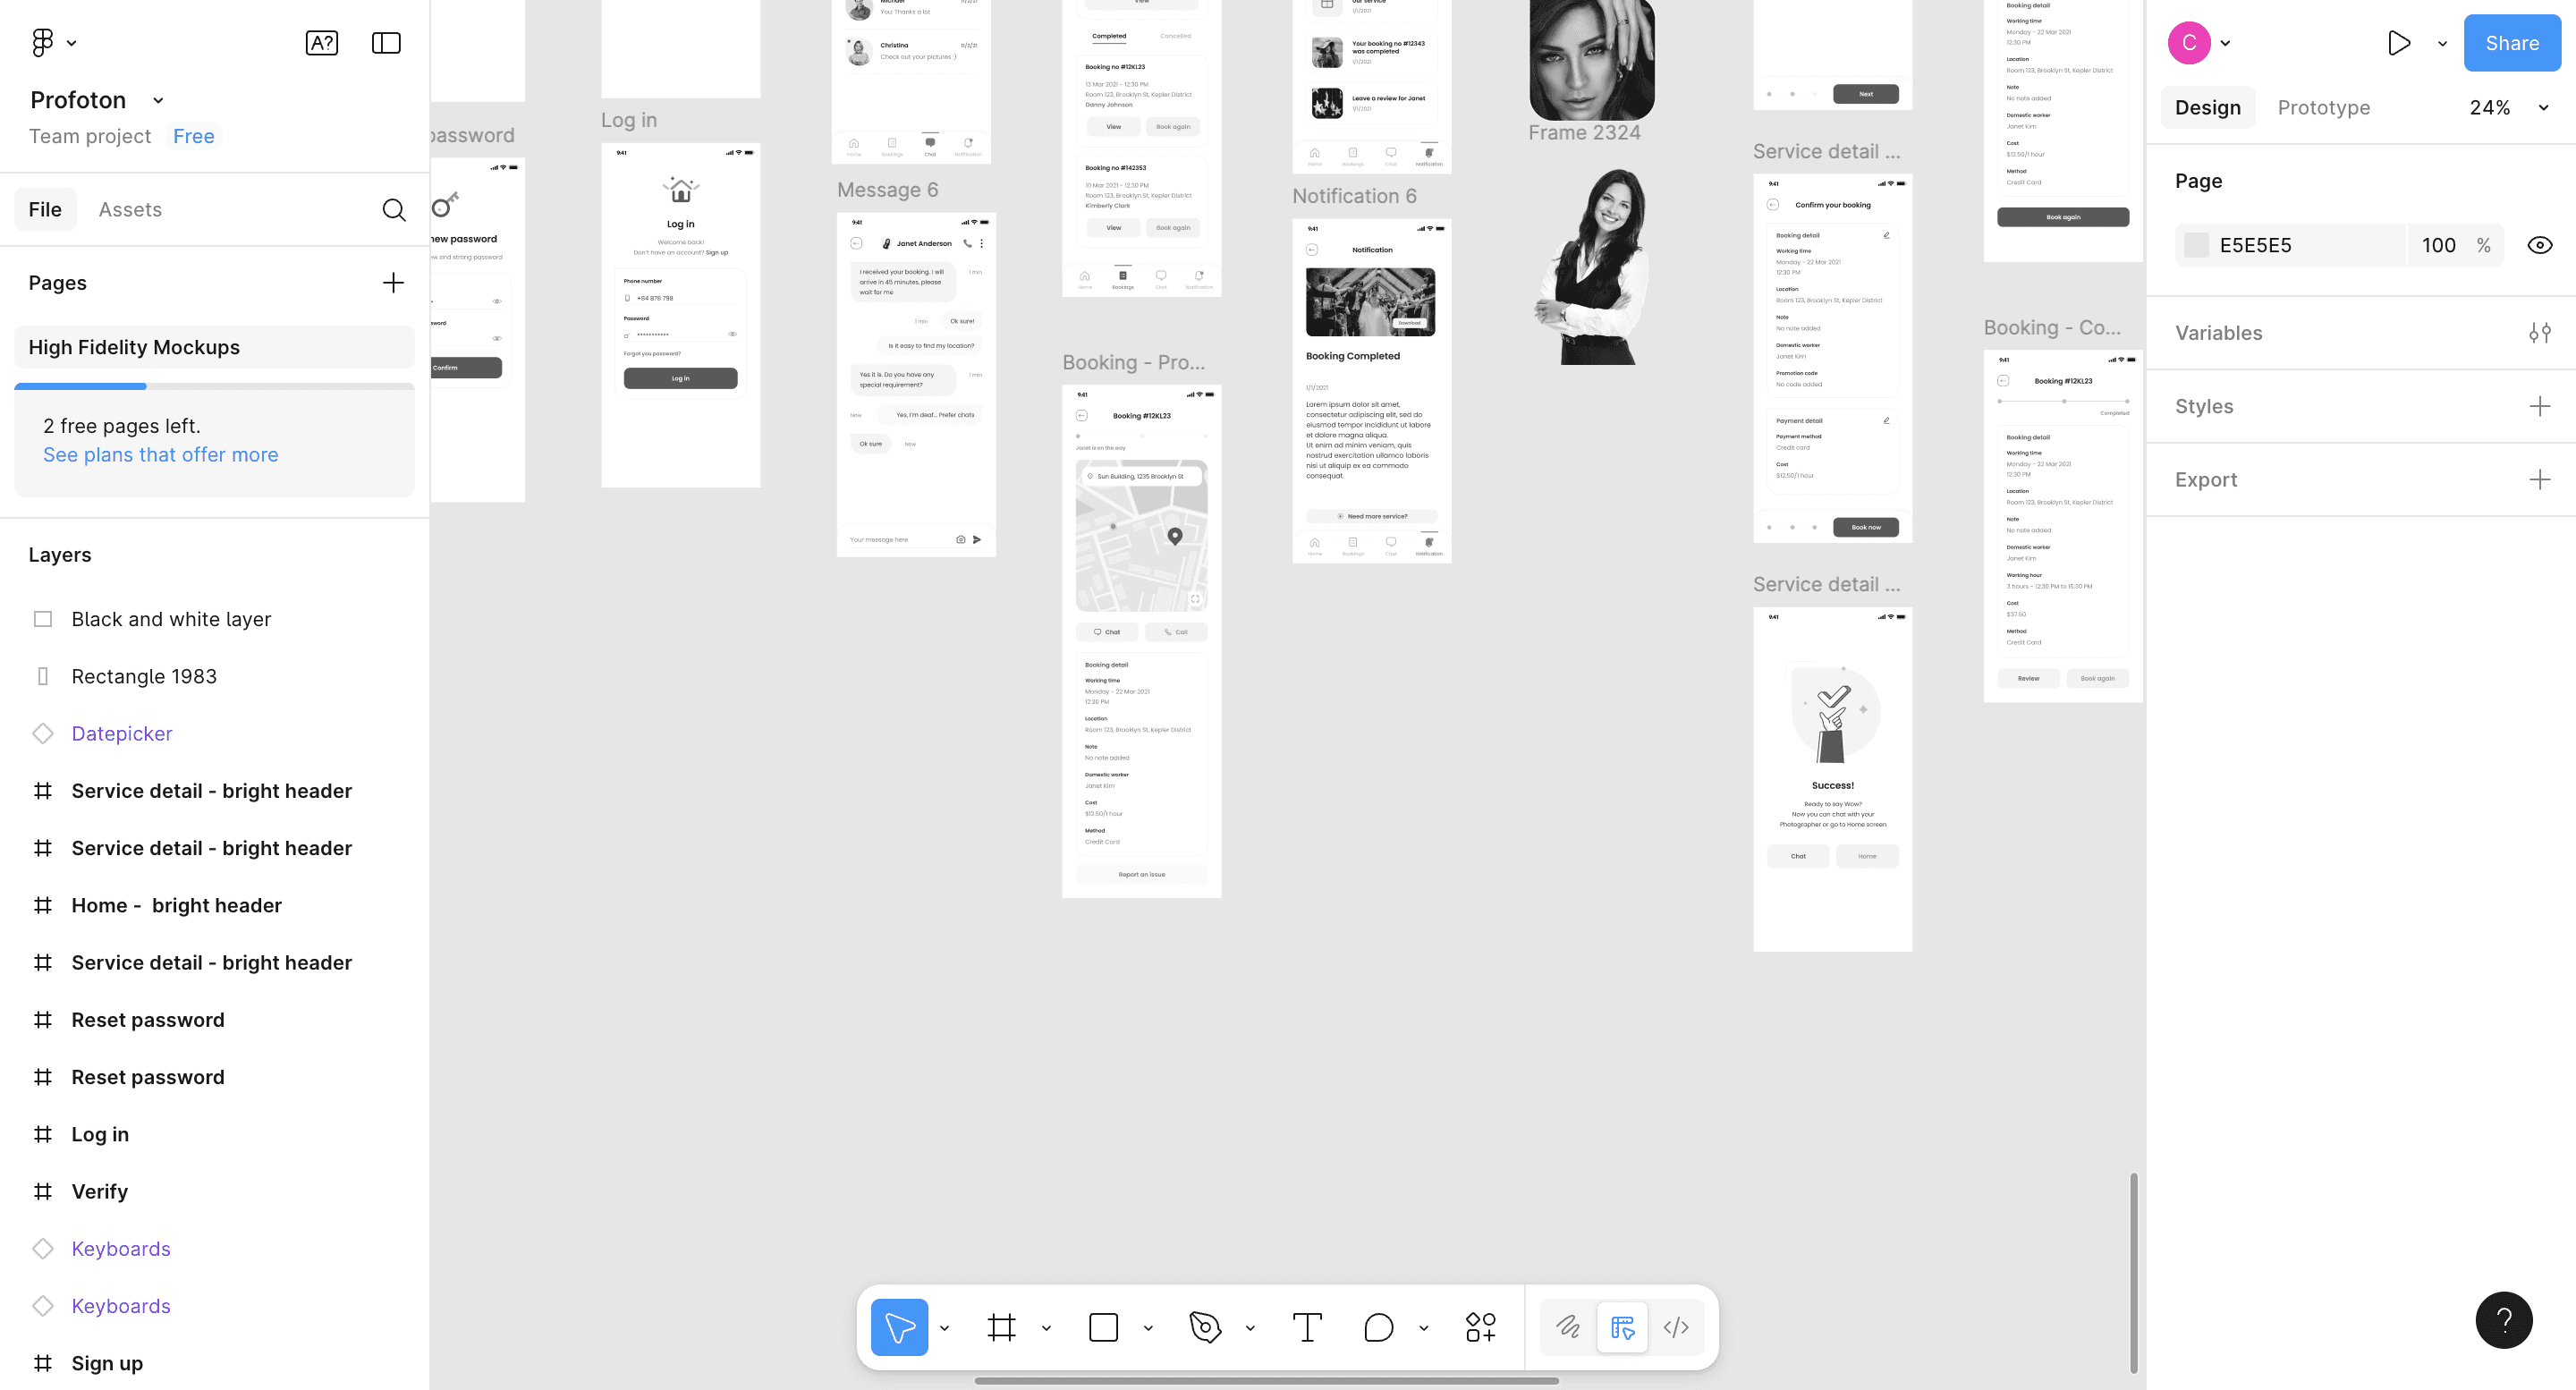Expand the Profoton file name menu

point(158,100)
